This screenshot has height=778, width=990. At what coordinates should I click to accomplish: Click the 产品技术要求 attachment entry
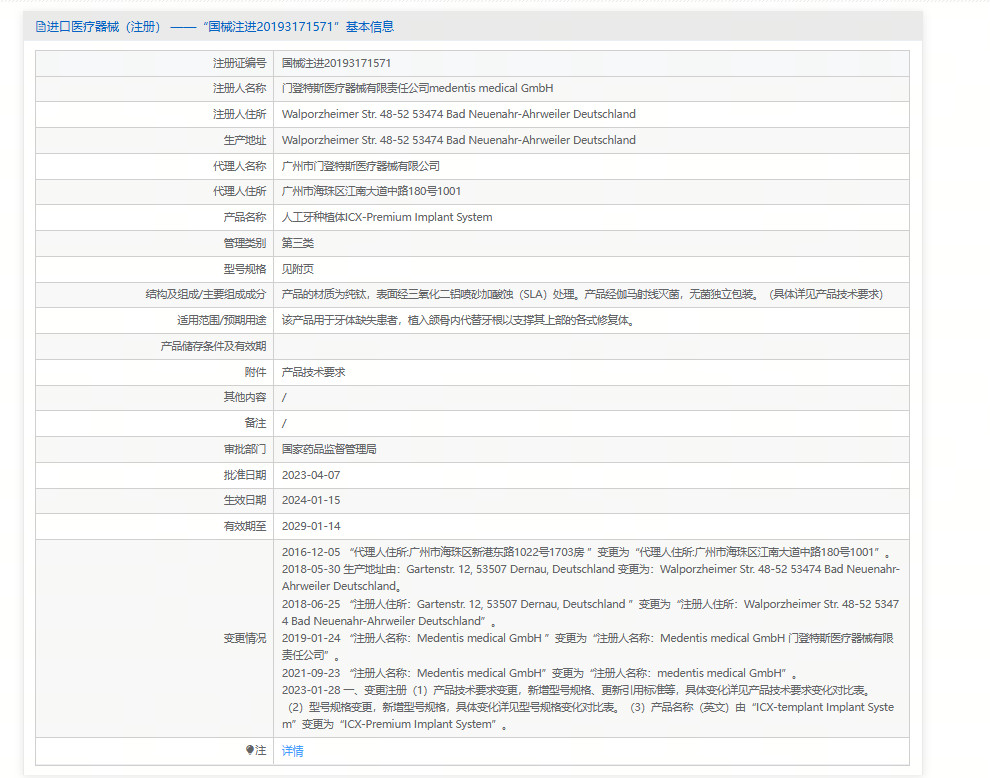coord(313,372)
